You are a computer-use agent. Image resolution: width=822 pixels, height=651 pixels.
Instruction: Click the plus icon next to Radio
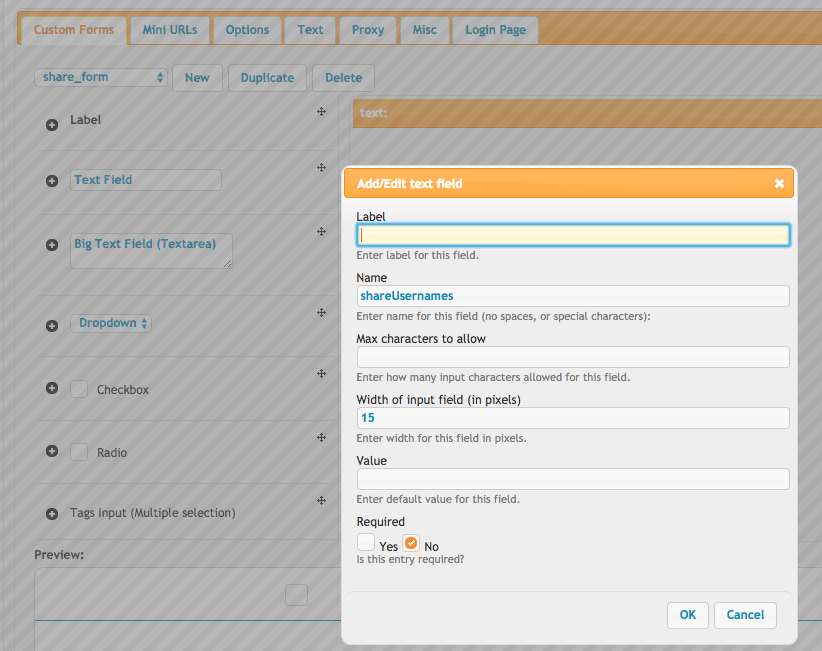tap(52, 451)
